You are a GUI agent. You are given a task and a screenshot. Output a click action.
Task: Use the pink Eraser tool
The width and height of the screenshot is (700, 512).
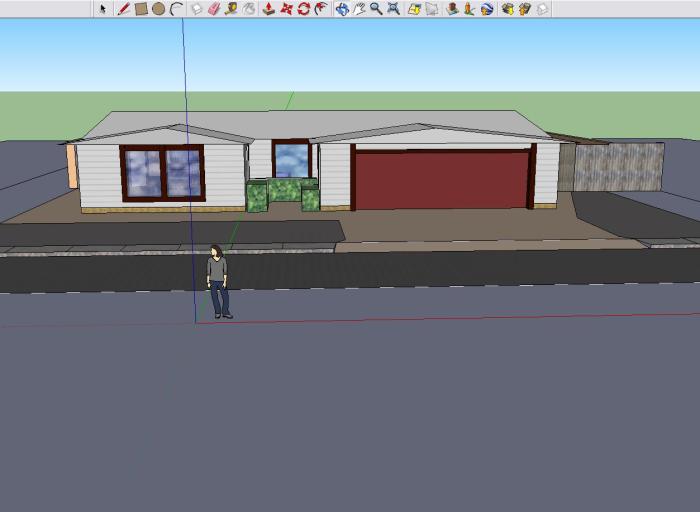213,9
